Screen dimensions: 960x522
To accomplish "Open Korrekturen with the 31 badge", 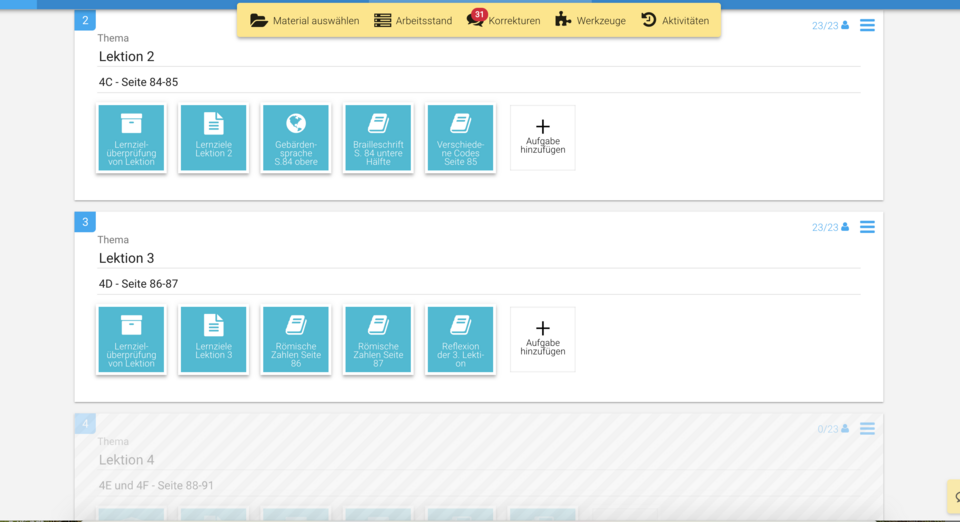I will [x=503, y=20].
